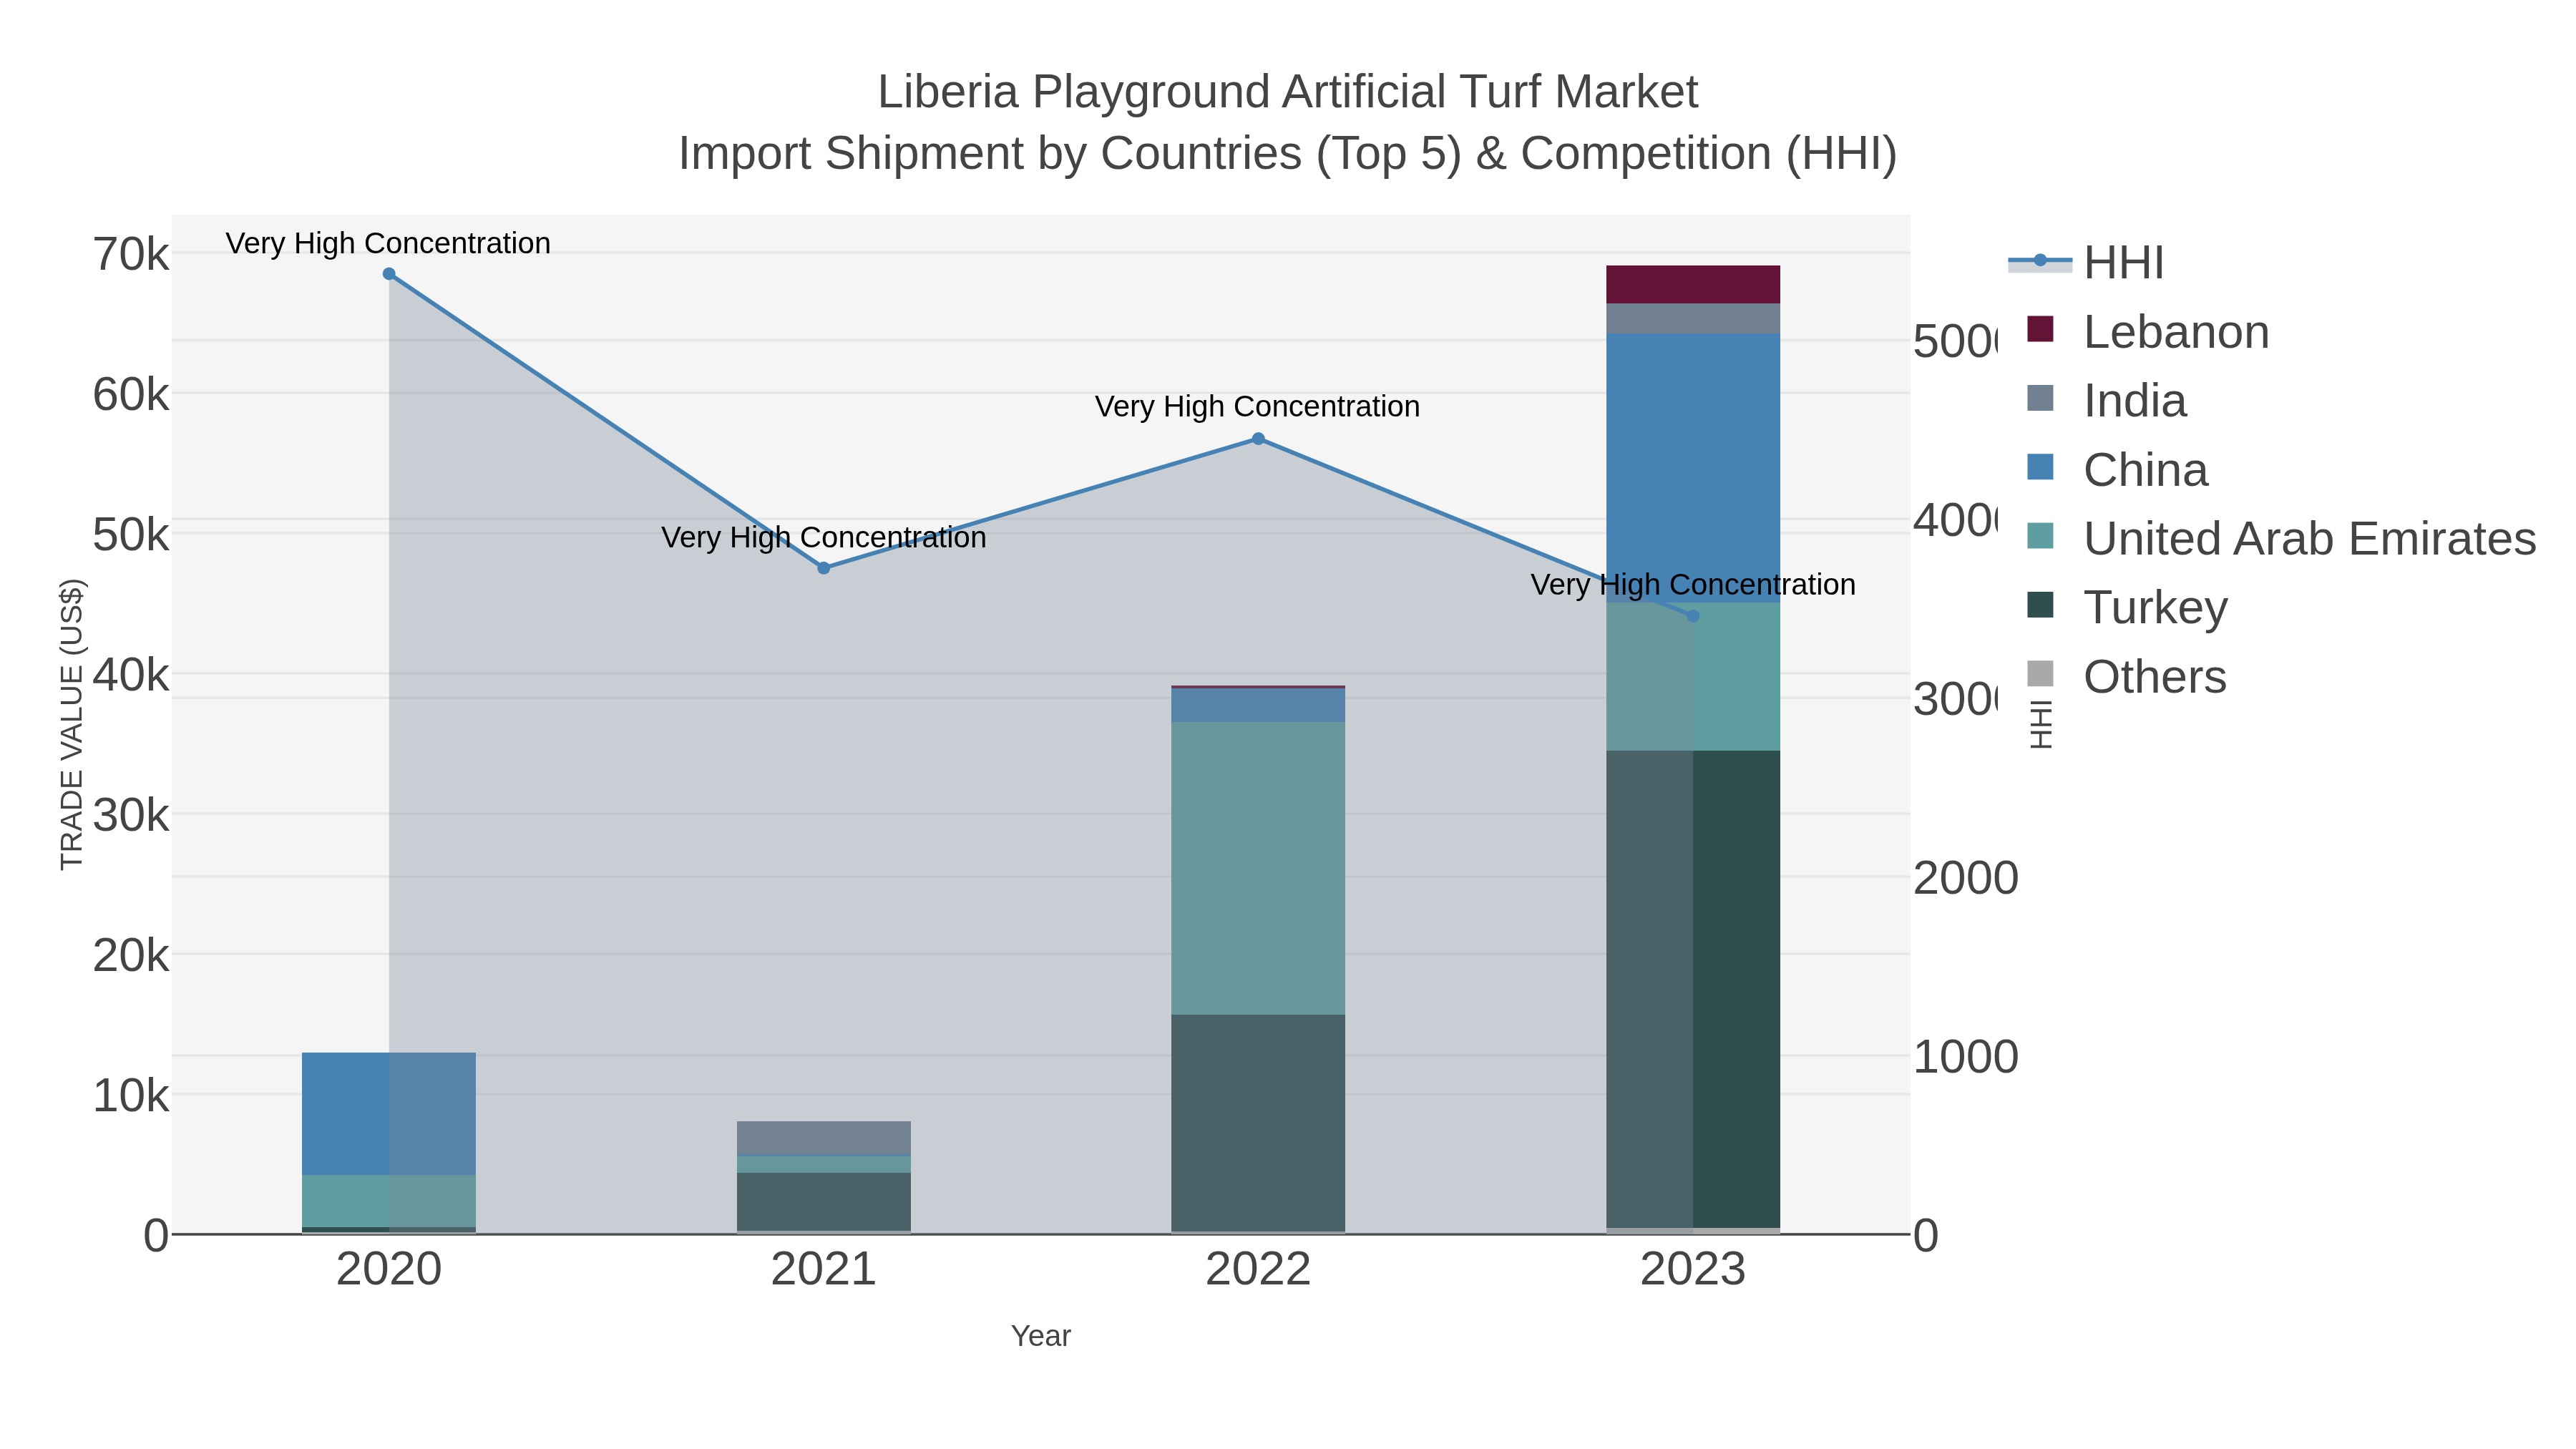This screenshot has height=1449, width=2576.
Task: Click the Lebanon maroon legend swatch
Action: pyautogui.click(x=2040, y=329)
